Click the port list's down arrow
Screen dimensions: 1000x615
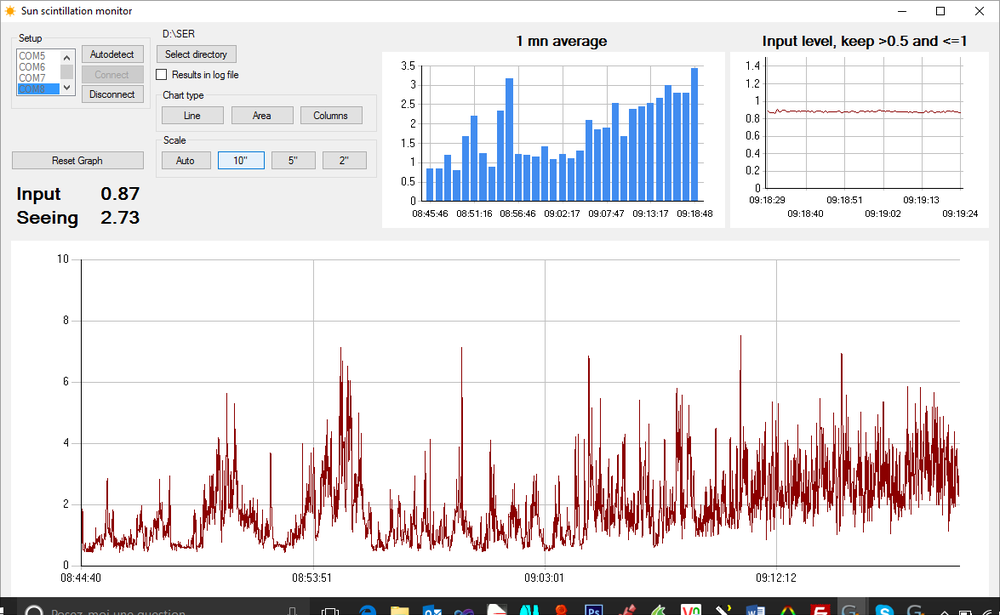coord(67,87)
